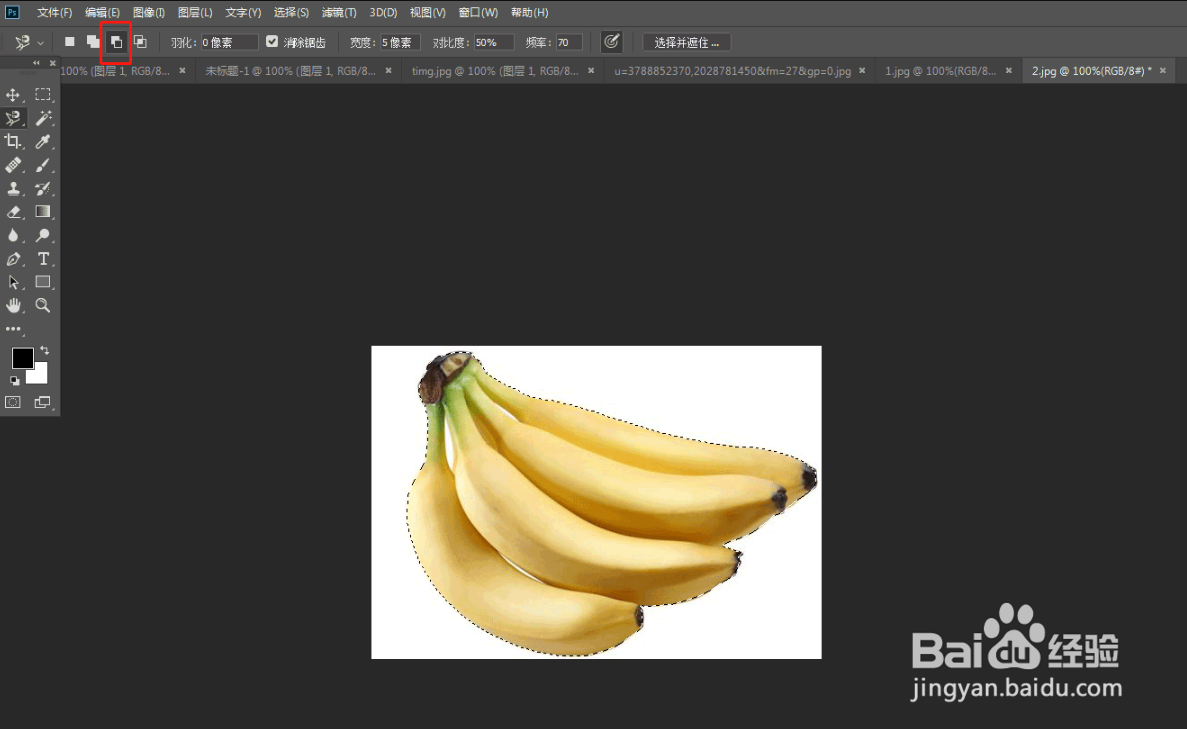Viewport: 1187px width, 729px height.
Task: Select the Blur tool
Action: point(14,235)
